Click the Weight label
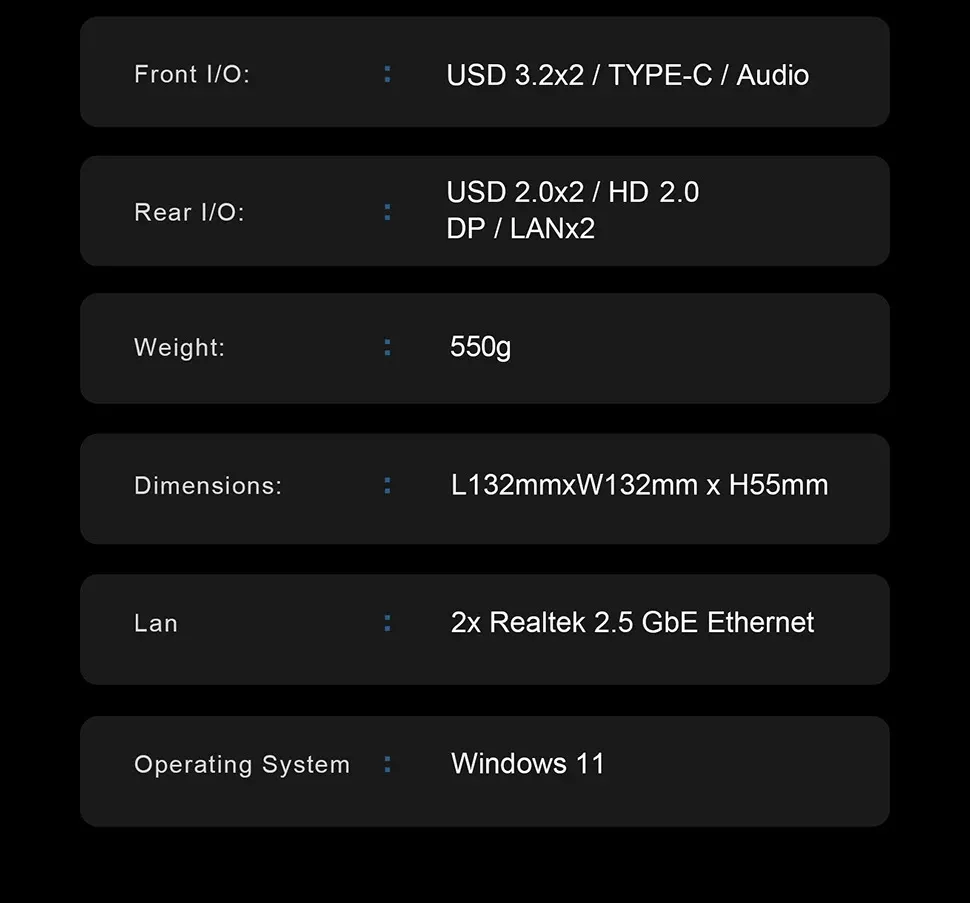Screen dimensions: 970x903 [x=179, y=348]
